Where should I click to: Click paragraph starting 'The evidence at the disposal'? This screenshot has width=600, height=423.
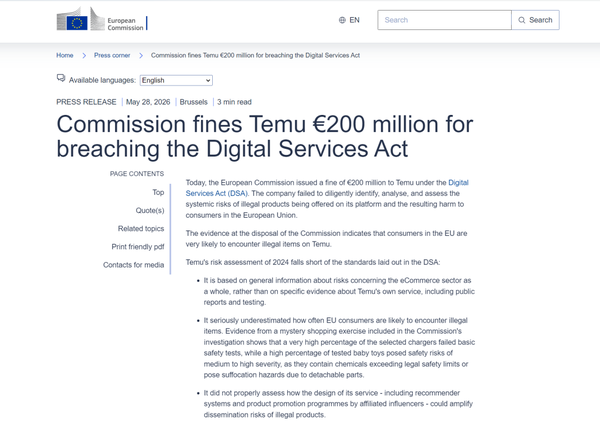(326, 239)
